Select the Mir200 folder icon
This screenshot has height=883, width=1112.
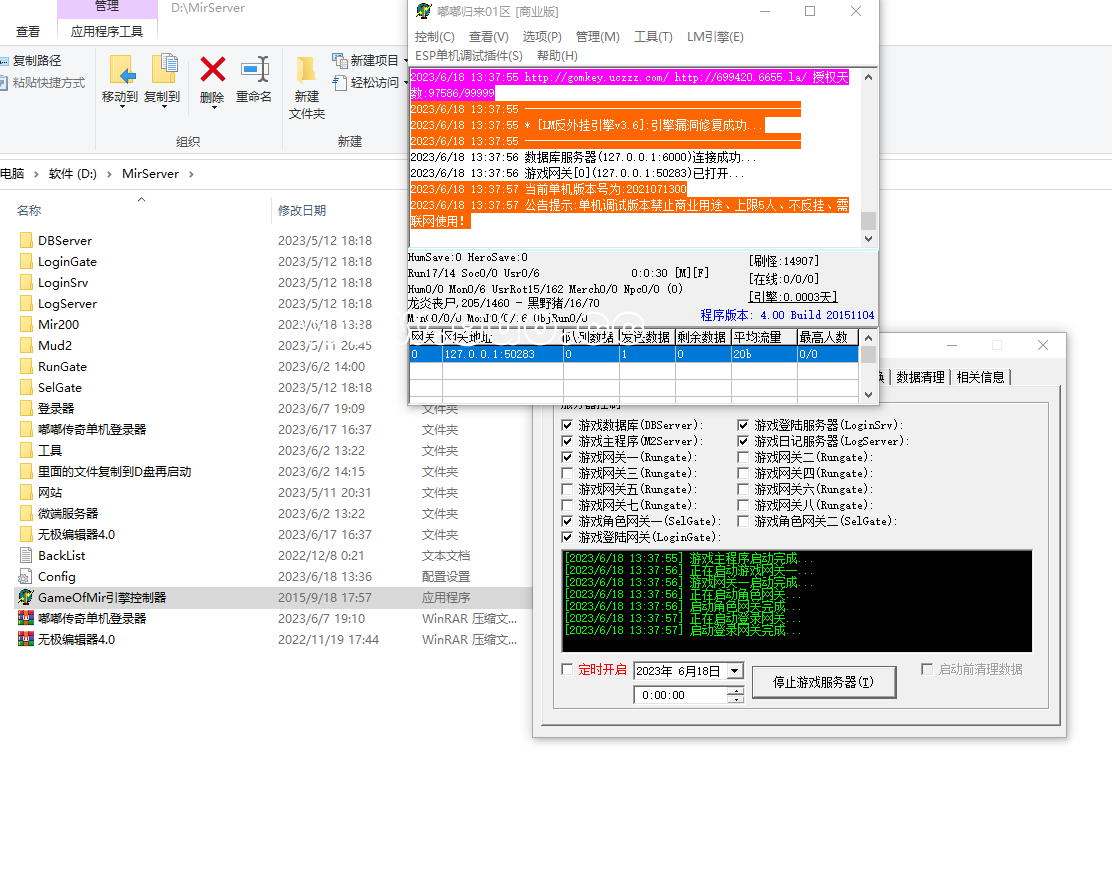point(26,324)
